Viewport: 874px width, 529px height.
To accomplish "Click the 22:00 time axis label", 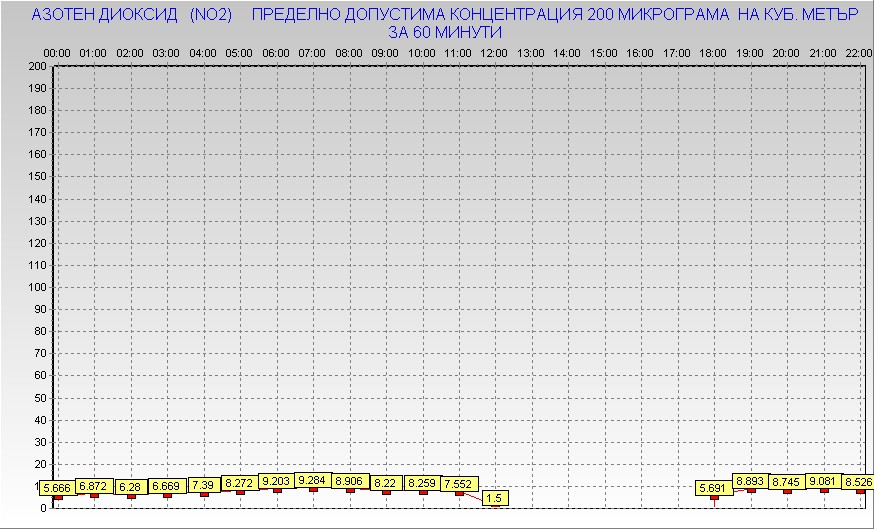I will pos(858,52).
